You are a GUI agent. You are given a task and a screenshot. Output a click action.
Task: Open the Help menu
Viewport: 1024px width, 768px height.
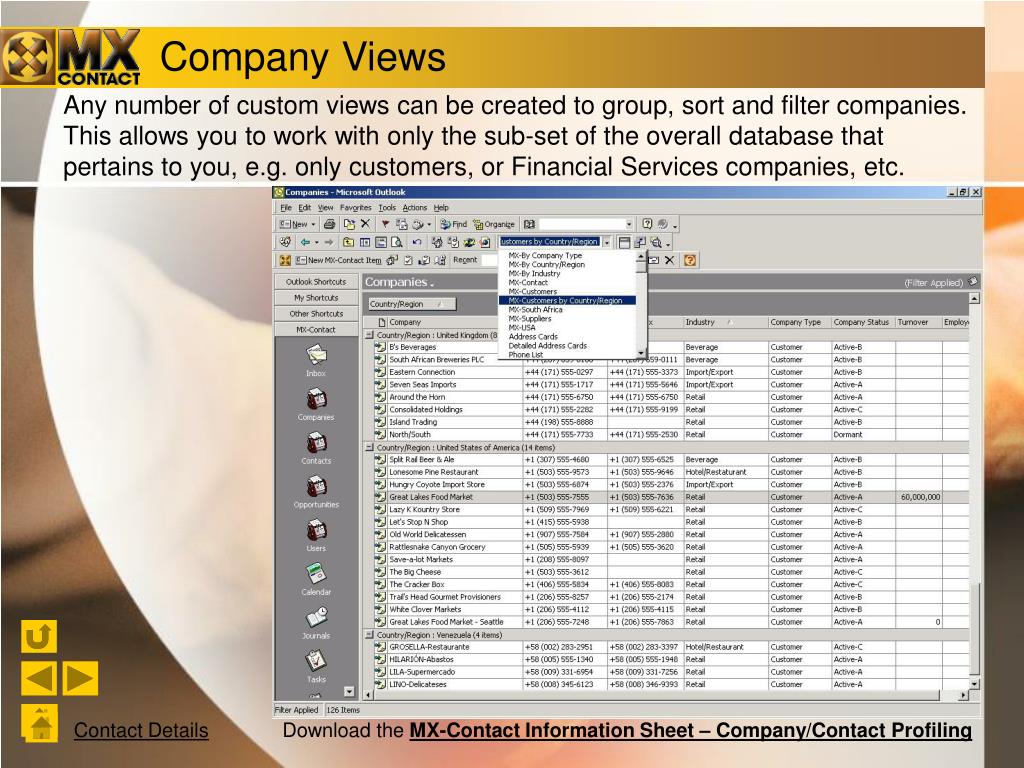coord(441,208)
